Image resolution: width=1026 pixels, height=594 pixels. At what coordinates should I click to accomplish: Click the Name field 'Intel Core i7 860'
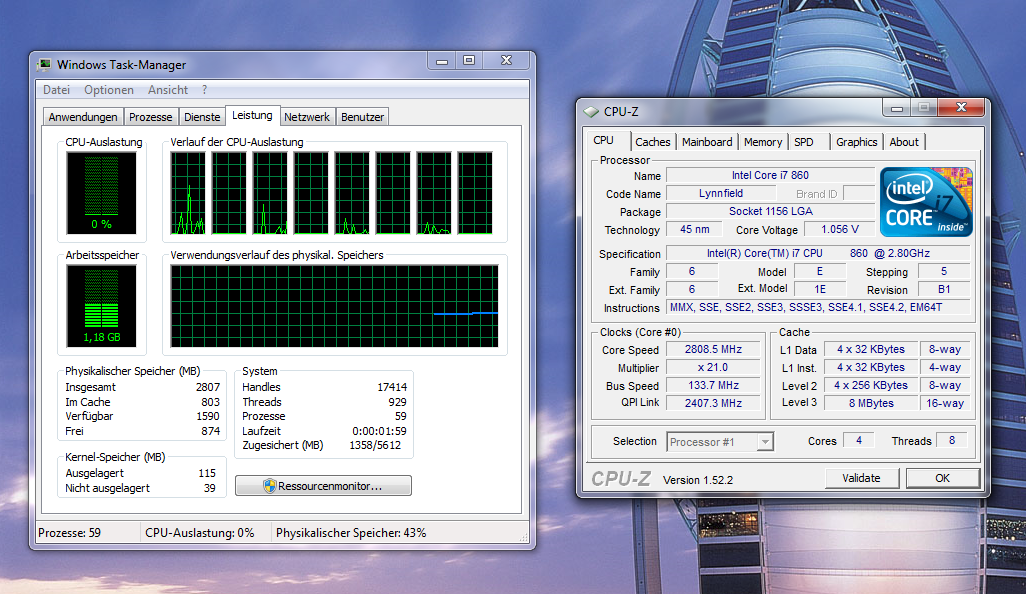770,175
